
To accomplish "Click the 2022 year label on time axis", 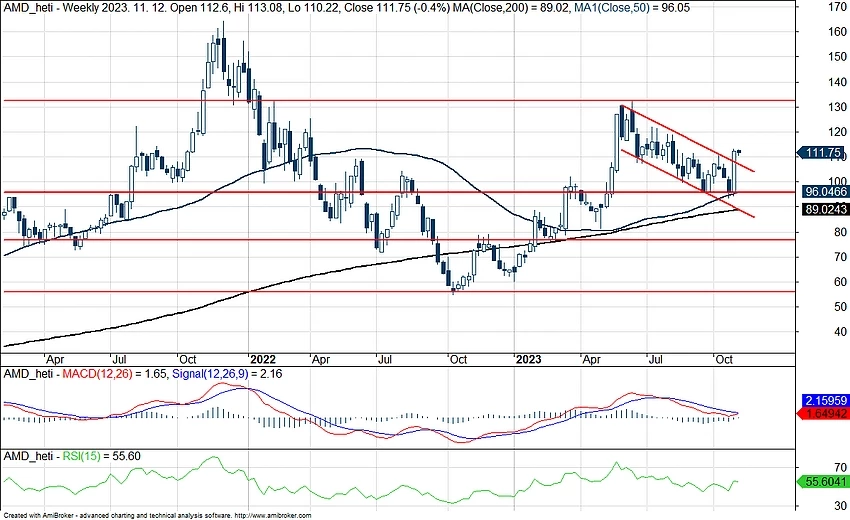I will click(262, 359).
